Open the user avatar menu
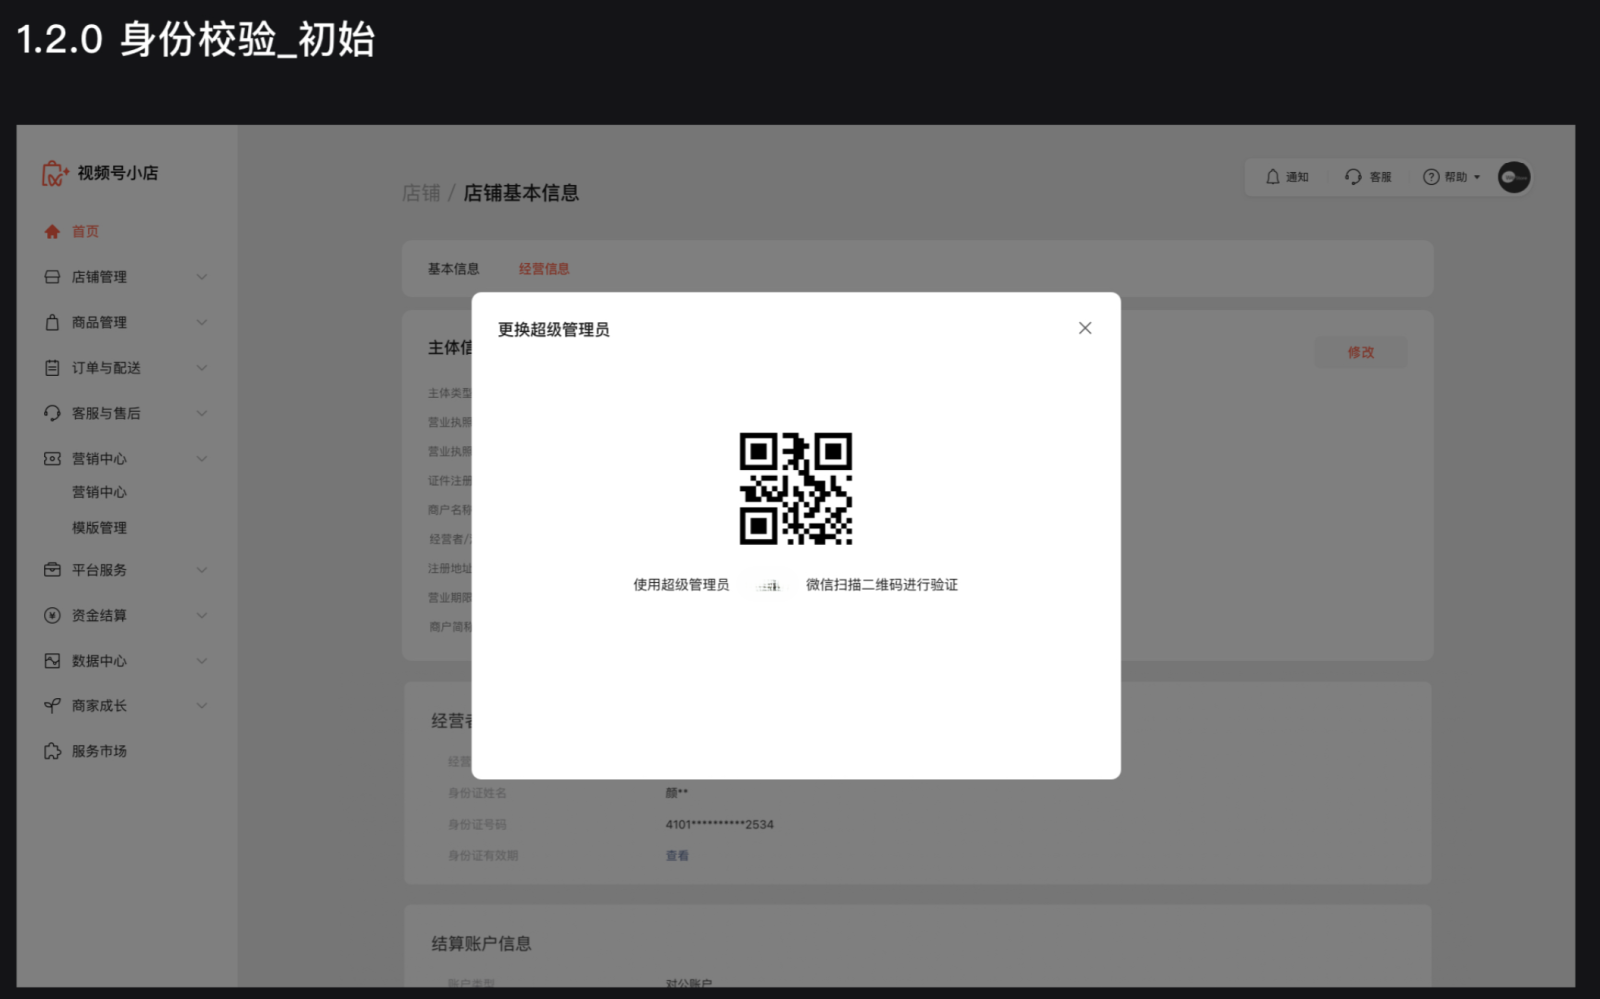The image size is (1600, 999). point(1514,177)
